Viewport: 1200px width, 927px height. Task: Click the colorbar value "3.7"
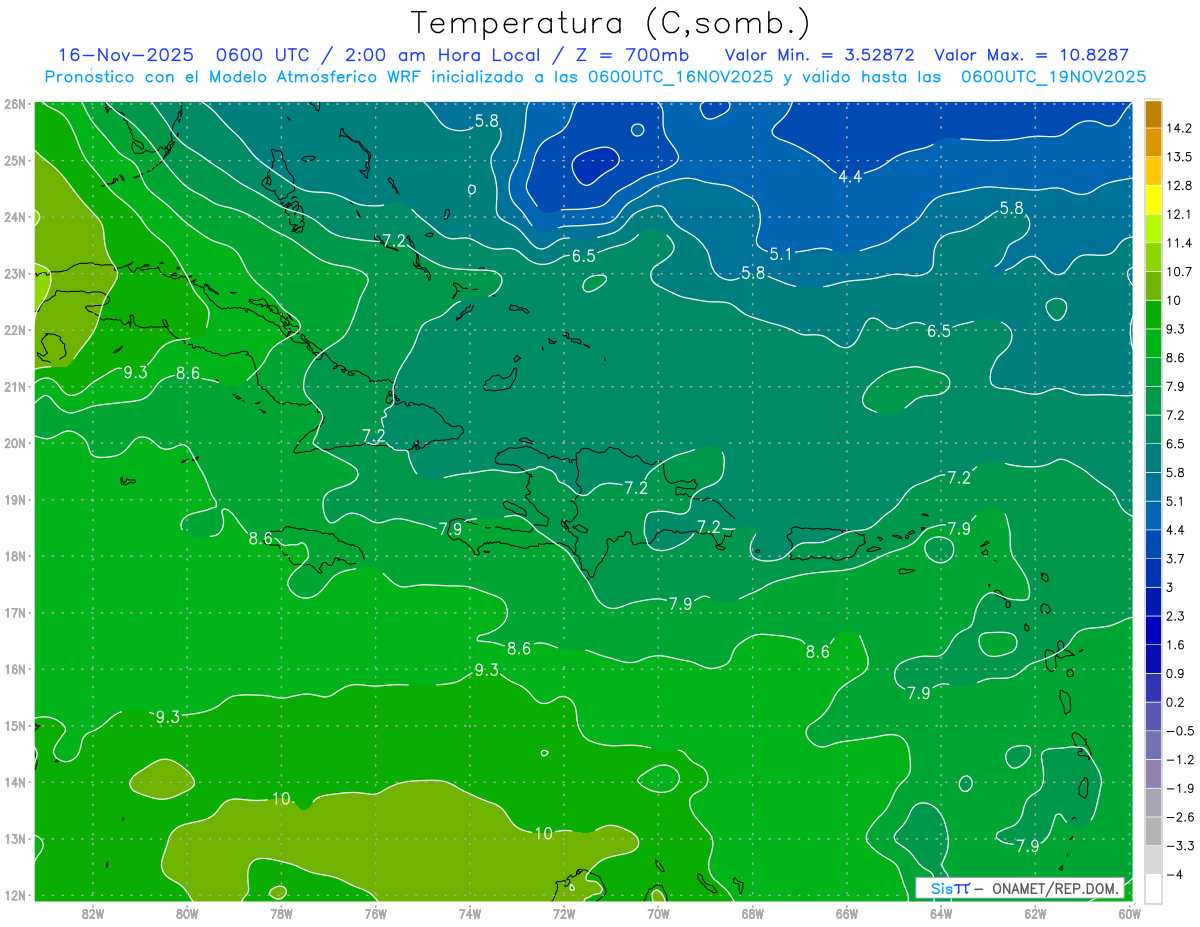[1176, 558]
